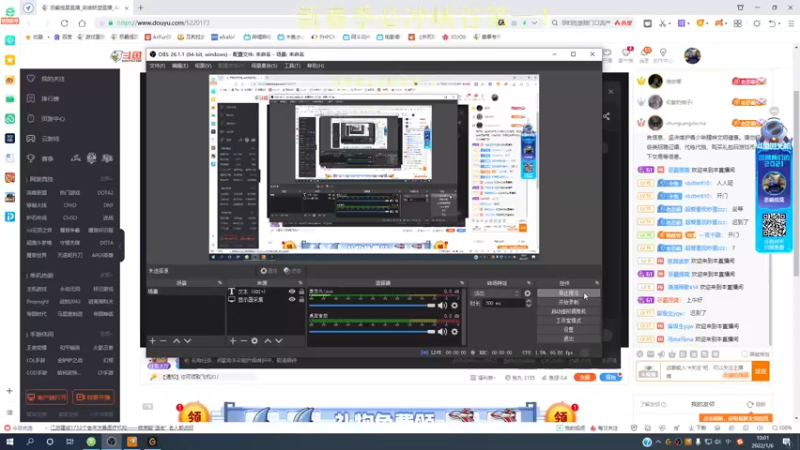Go to browser home page

click(x=82, y=23)
